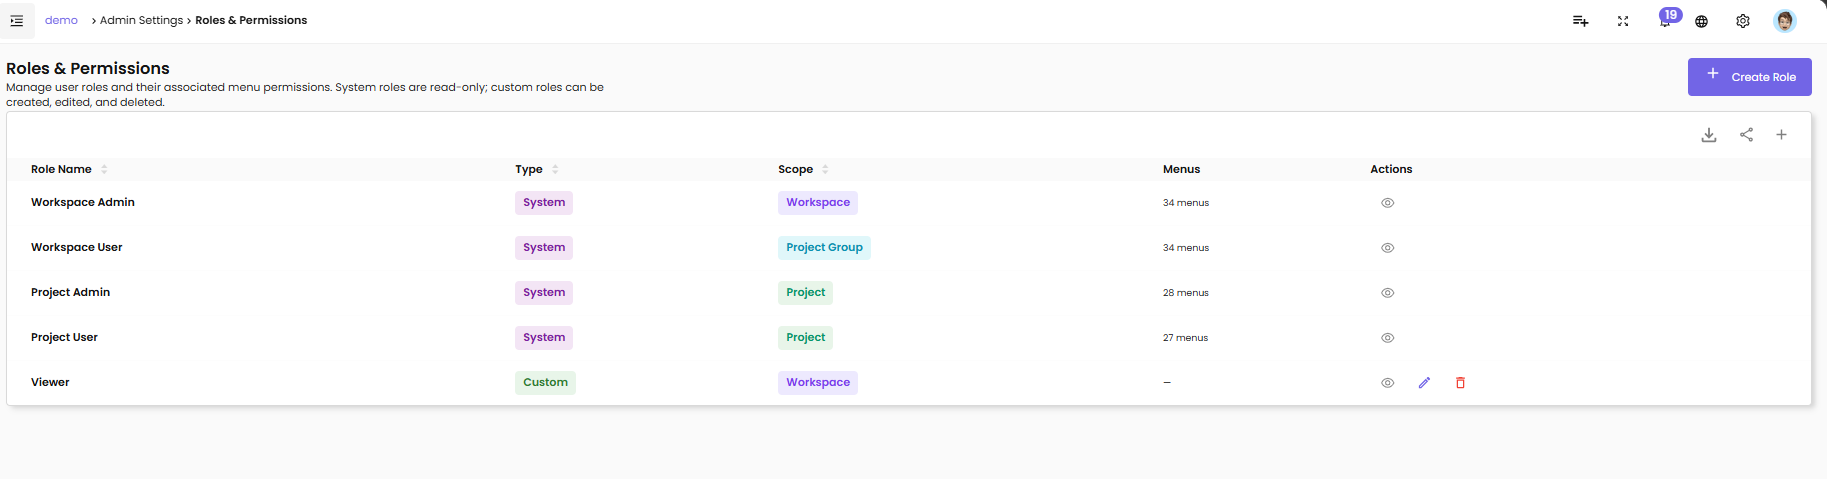Open the language globe icon
Image resolution: width=1827 pixels, height=479 pixels.
pyautogui.click(x=1701, y=21)
